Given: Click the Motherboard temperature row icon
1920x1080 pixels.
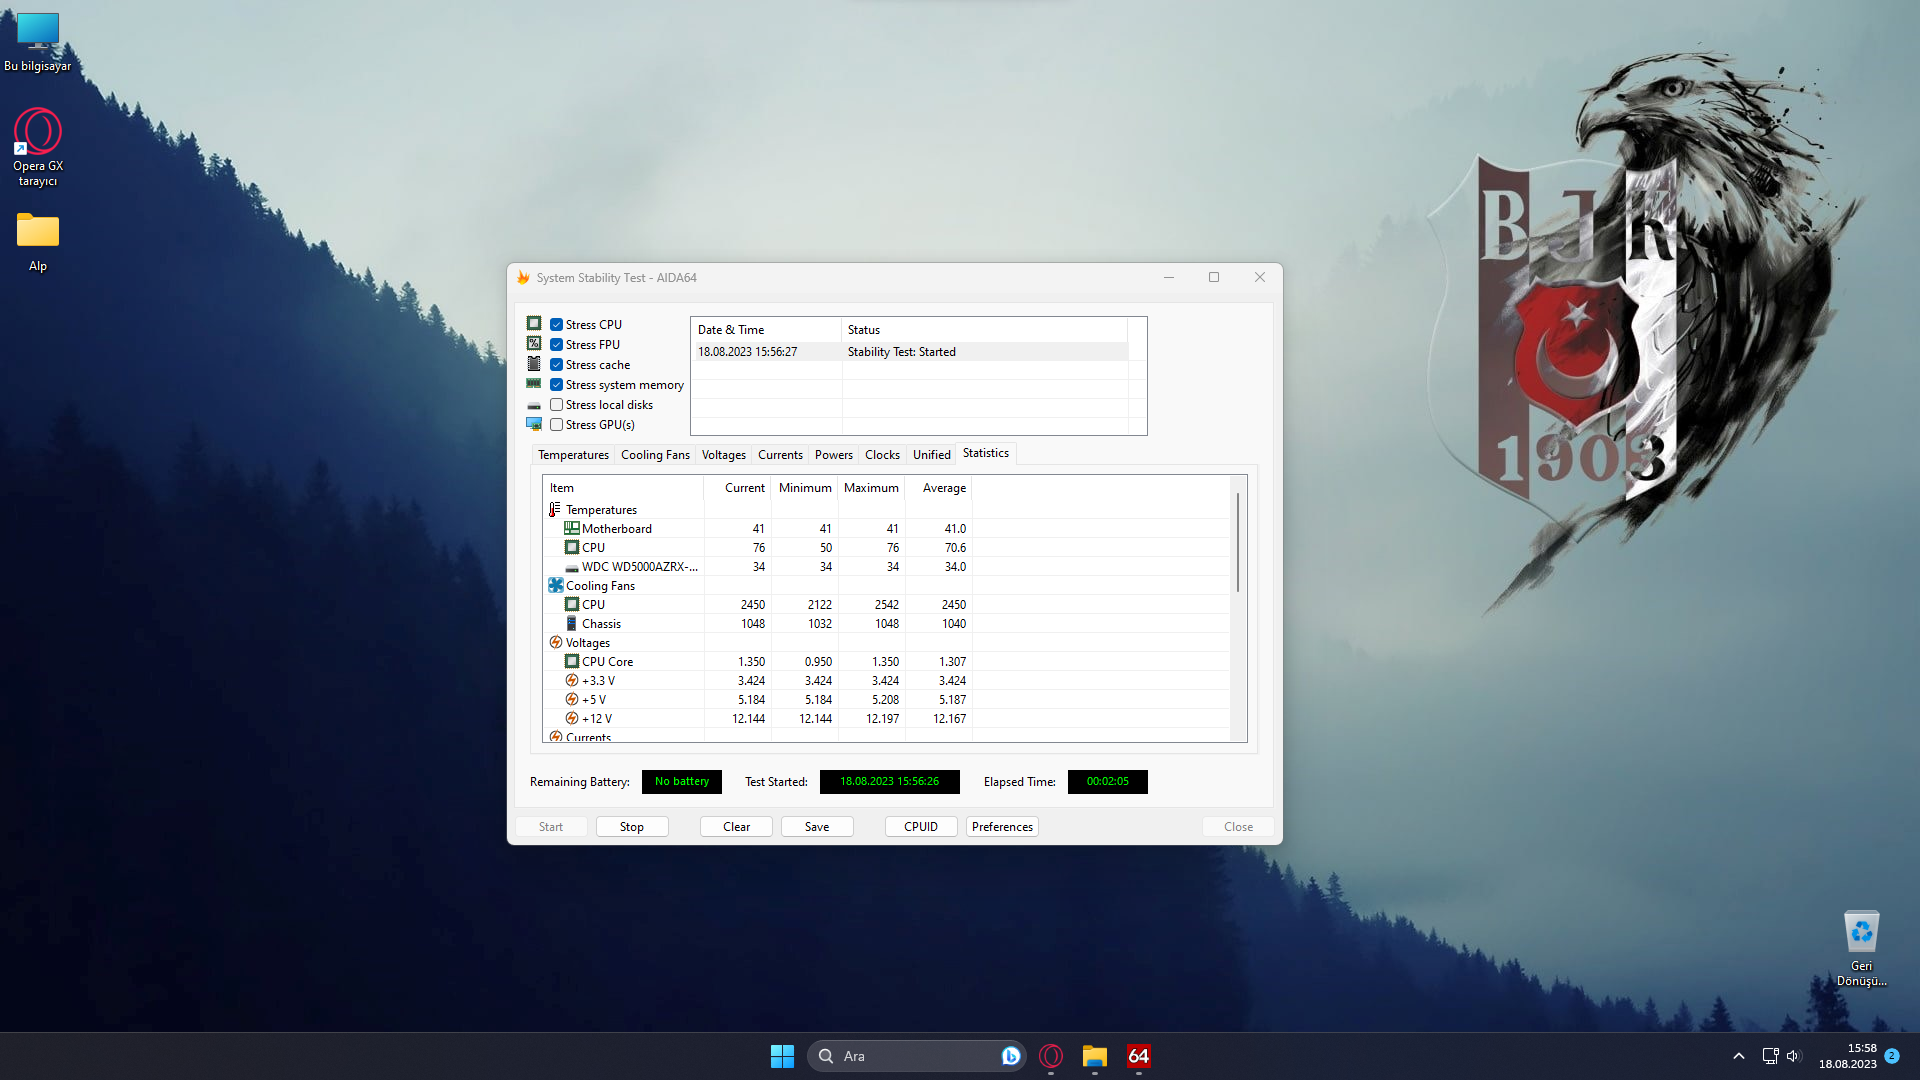Looking at the screenshot, I should click(571, 529).
